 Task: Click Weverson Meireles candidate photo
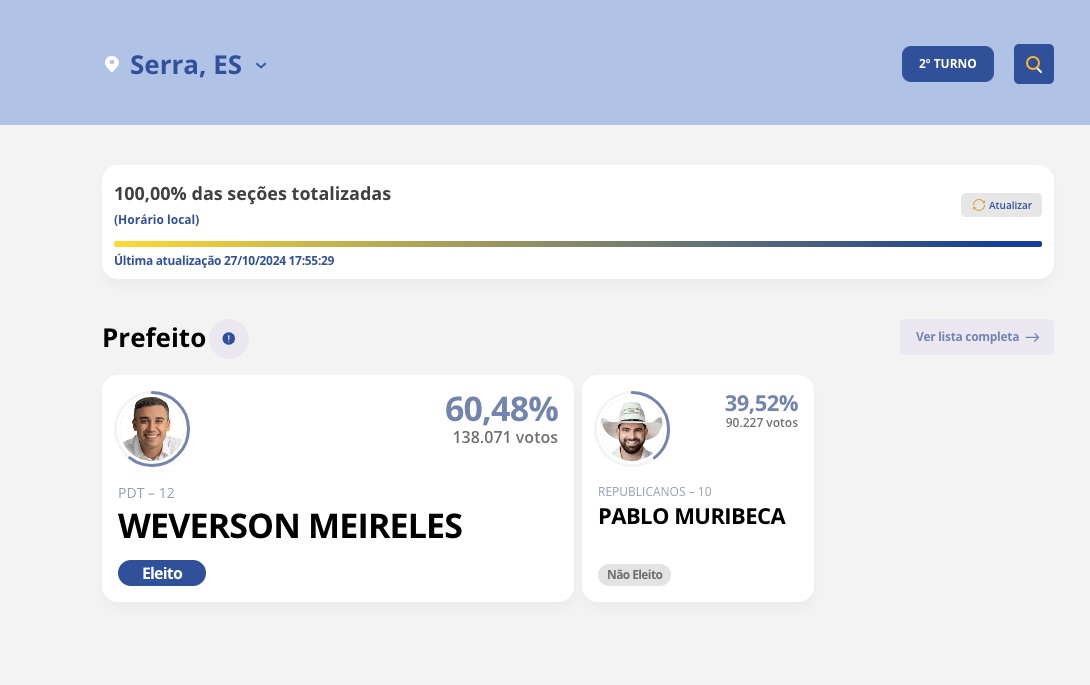(152, 429)
